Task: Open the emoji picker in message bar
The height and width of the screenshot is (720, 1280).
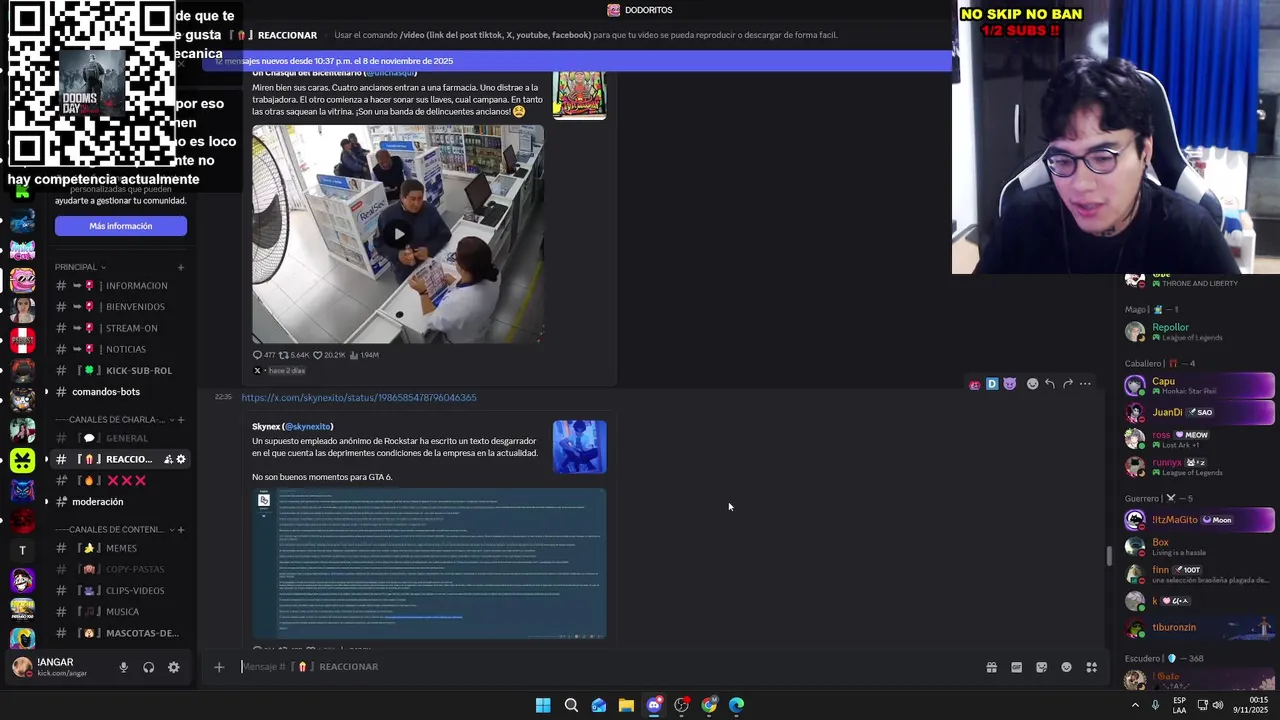Action: point(1066,667)
